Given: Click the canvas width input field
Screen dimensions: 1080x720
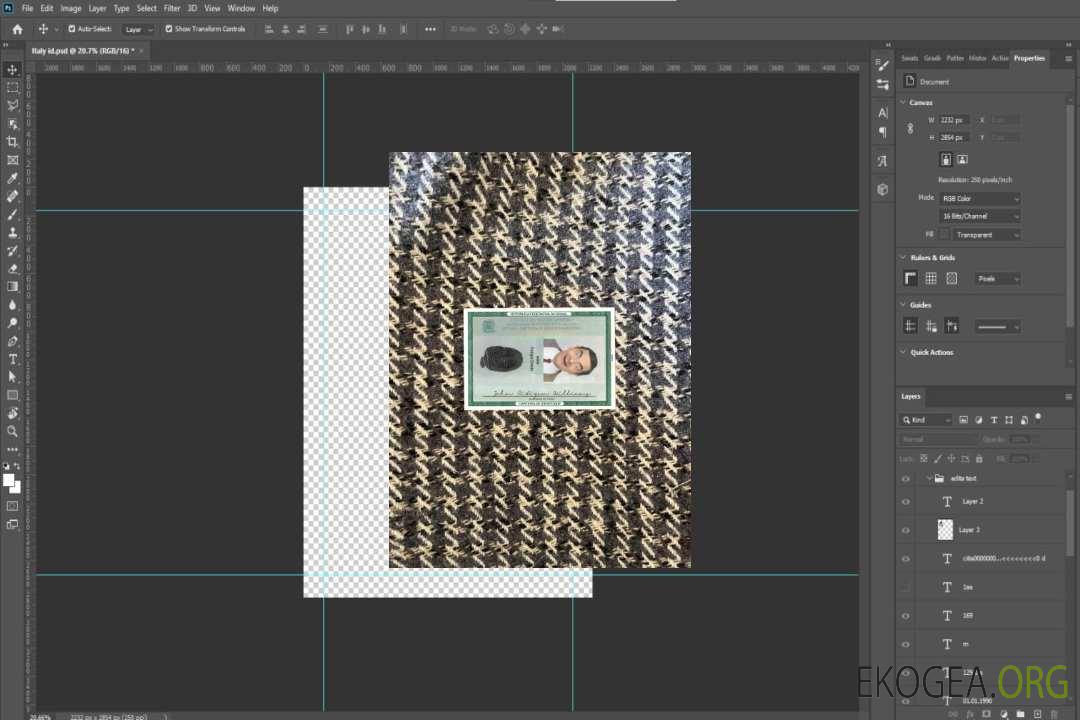Looking at the screenshot, I should click(x=954, y=120).
